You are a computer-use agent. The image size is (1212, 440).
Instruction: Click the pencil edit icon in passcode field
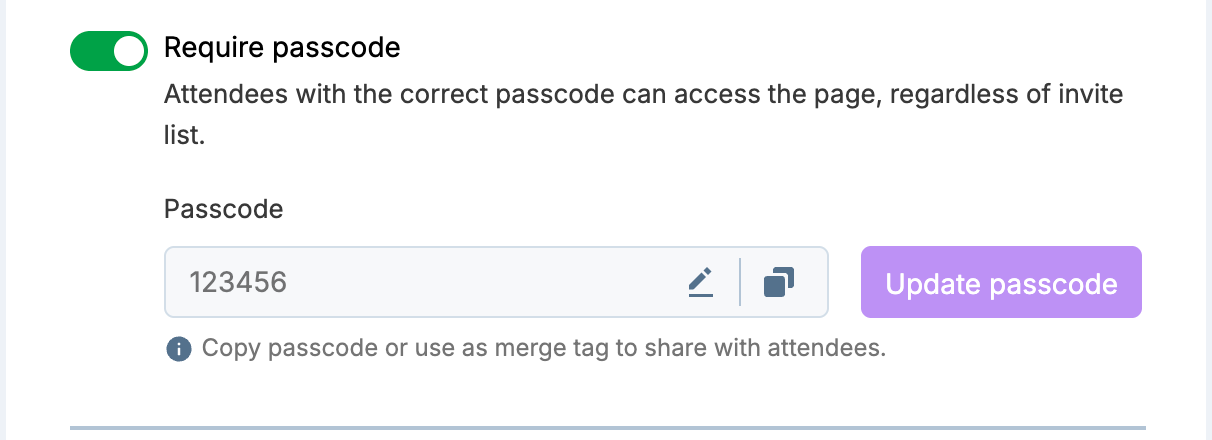click(x=701, y=283)
